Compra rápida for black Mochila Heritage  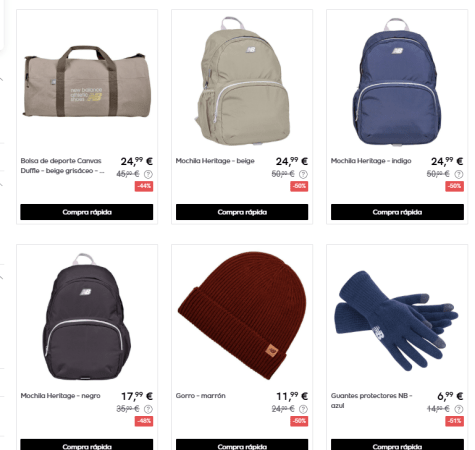(87, 445)
